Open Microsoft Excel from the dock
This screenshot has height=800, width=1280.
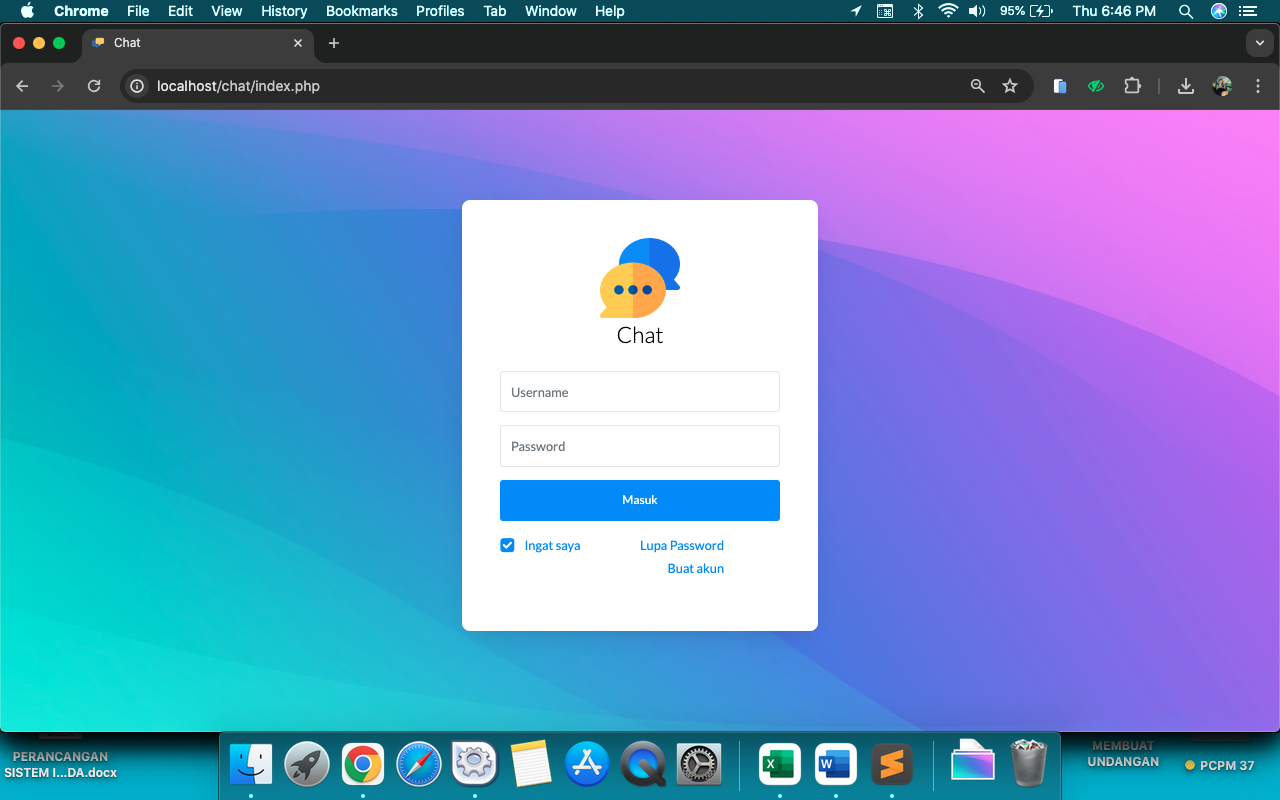[x=780, y=765]
